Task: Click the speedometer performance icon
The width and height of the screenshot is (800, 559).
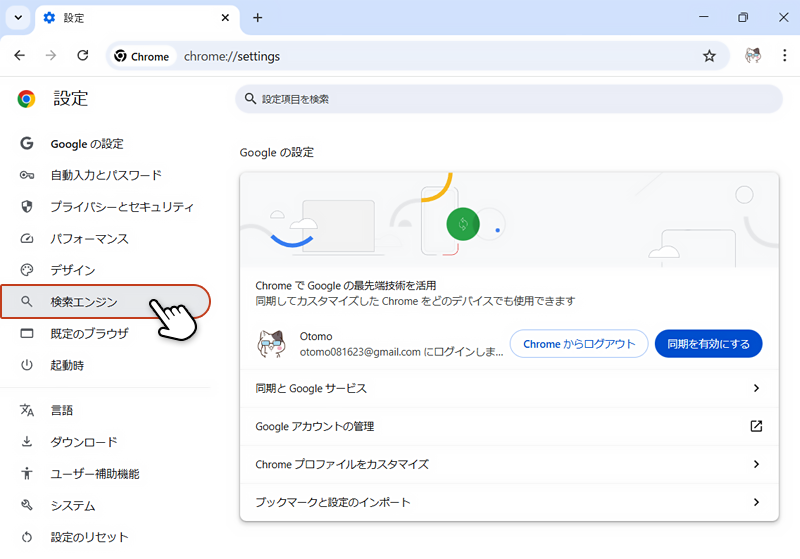Action: click(x=27, y=239)
